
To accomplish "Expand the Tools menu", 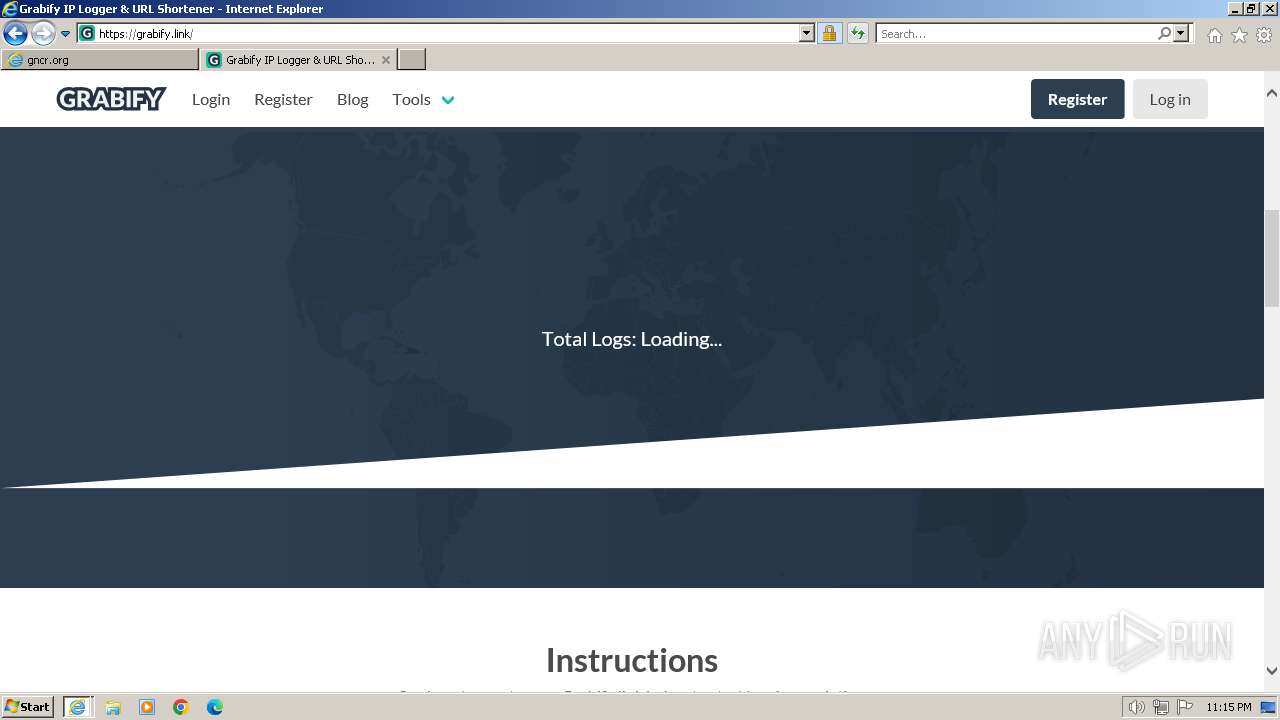I will [423, 99].
